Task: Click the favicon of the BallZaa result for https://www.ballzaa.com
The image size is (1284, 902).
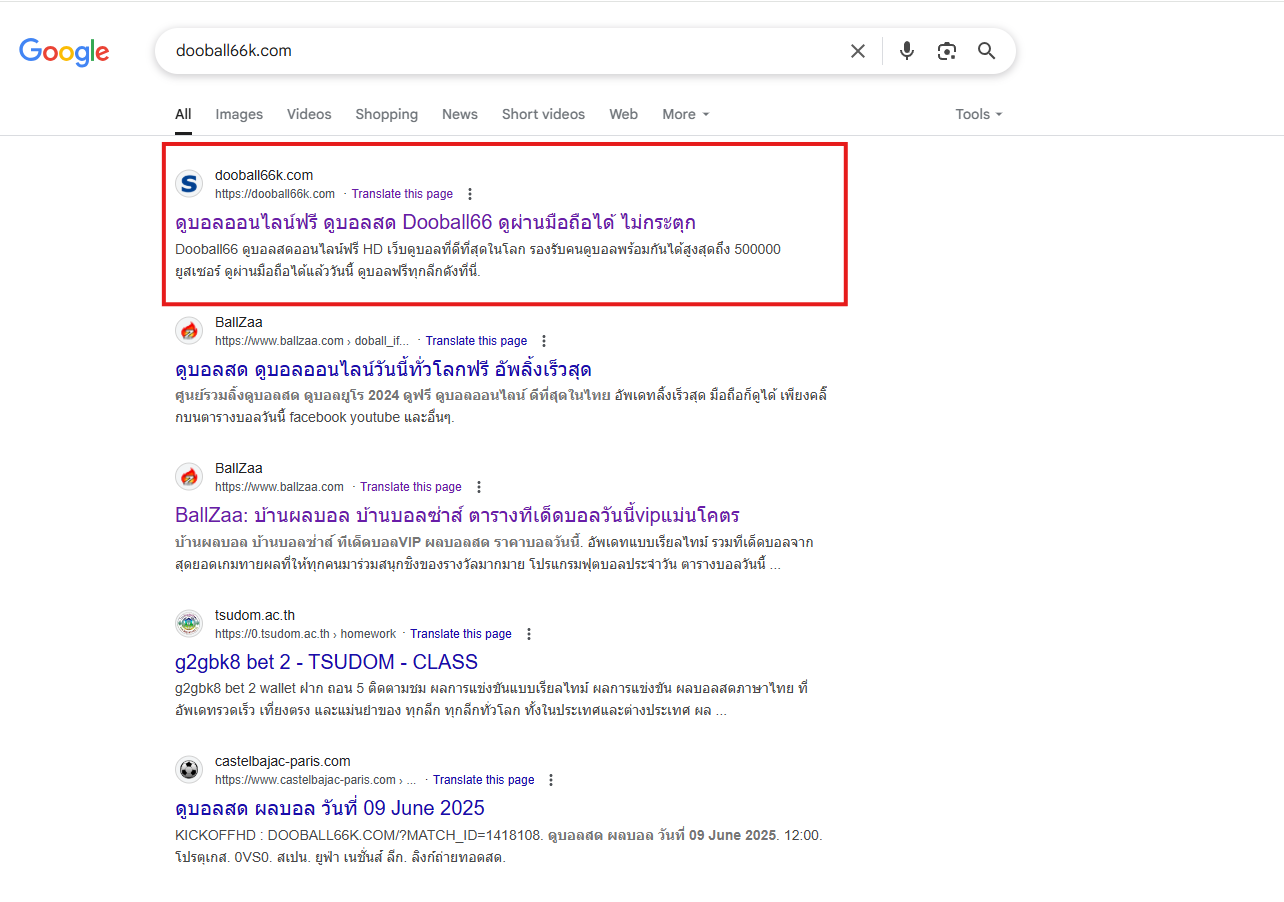Action: pyautogui.click(x=189, y=477)
